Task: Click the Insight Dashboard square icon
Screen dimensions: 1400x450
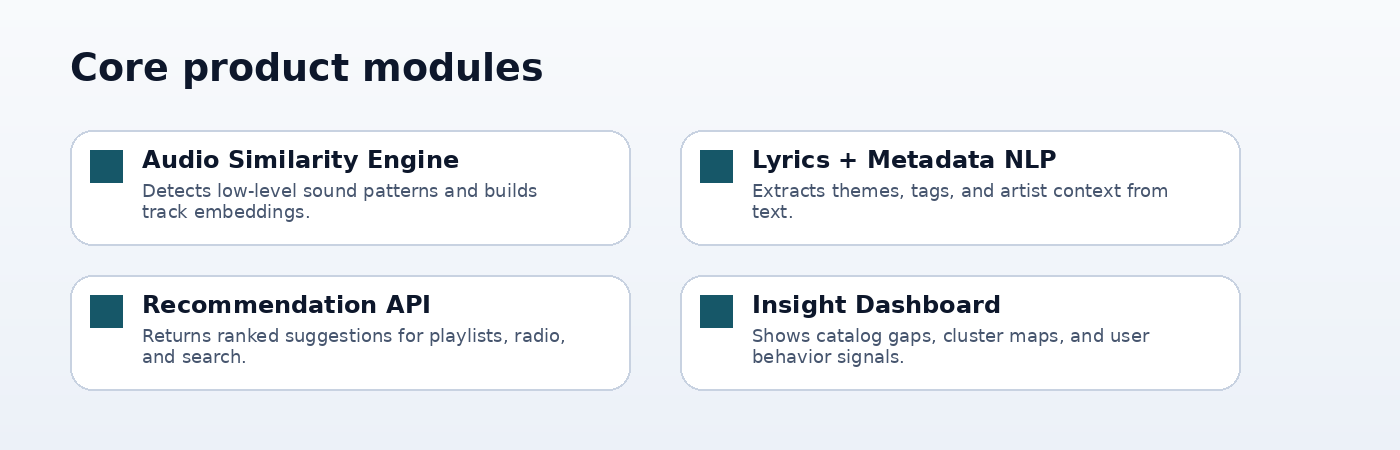Action: tap(716, 311)
